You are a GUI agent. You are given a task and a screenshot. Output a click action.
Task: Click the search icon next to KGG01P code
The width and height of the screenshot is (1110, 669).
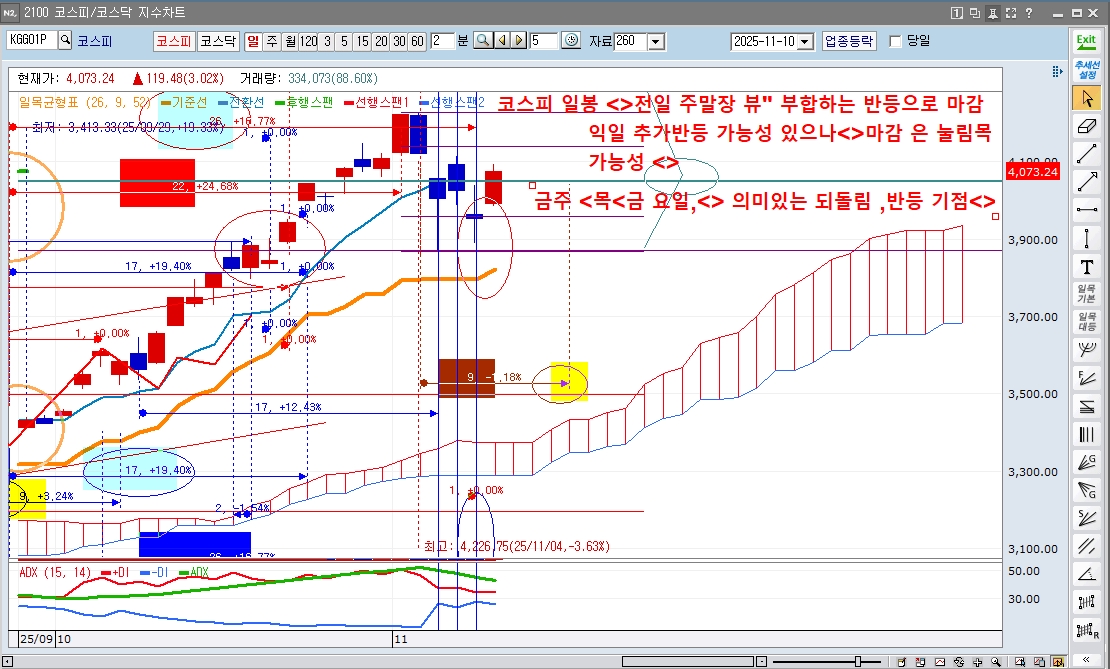[x=66, y=41]
